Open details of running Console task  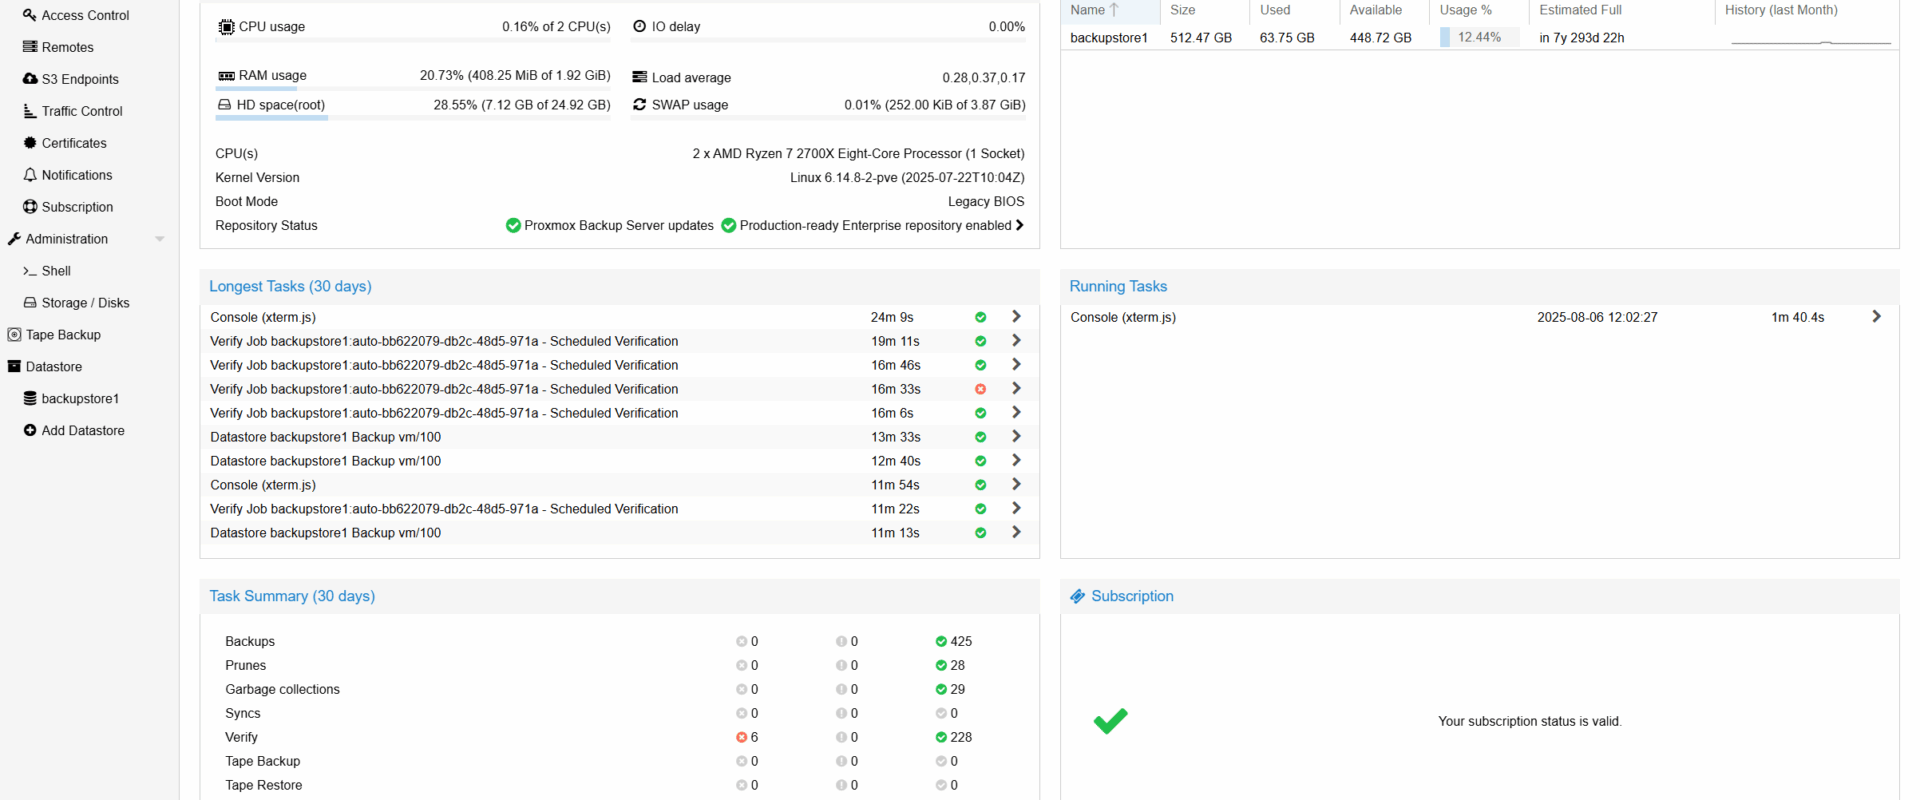[1876, 317]
